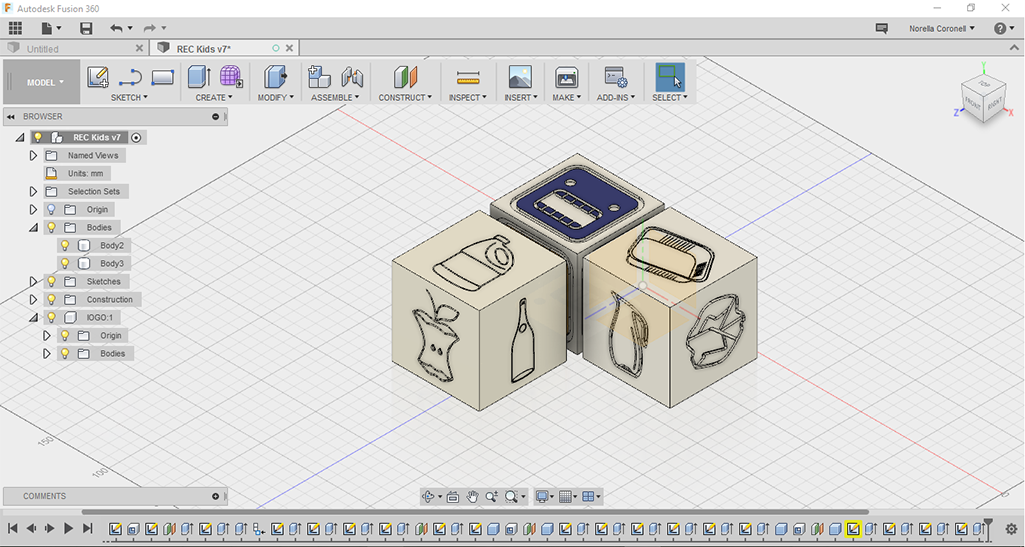Close the Untitled document tab
This screenshot has width=1025, height=547.
(139, 48)
